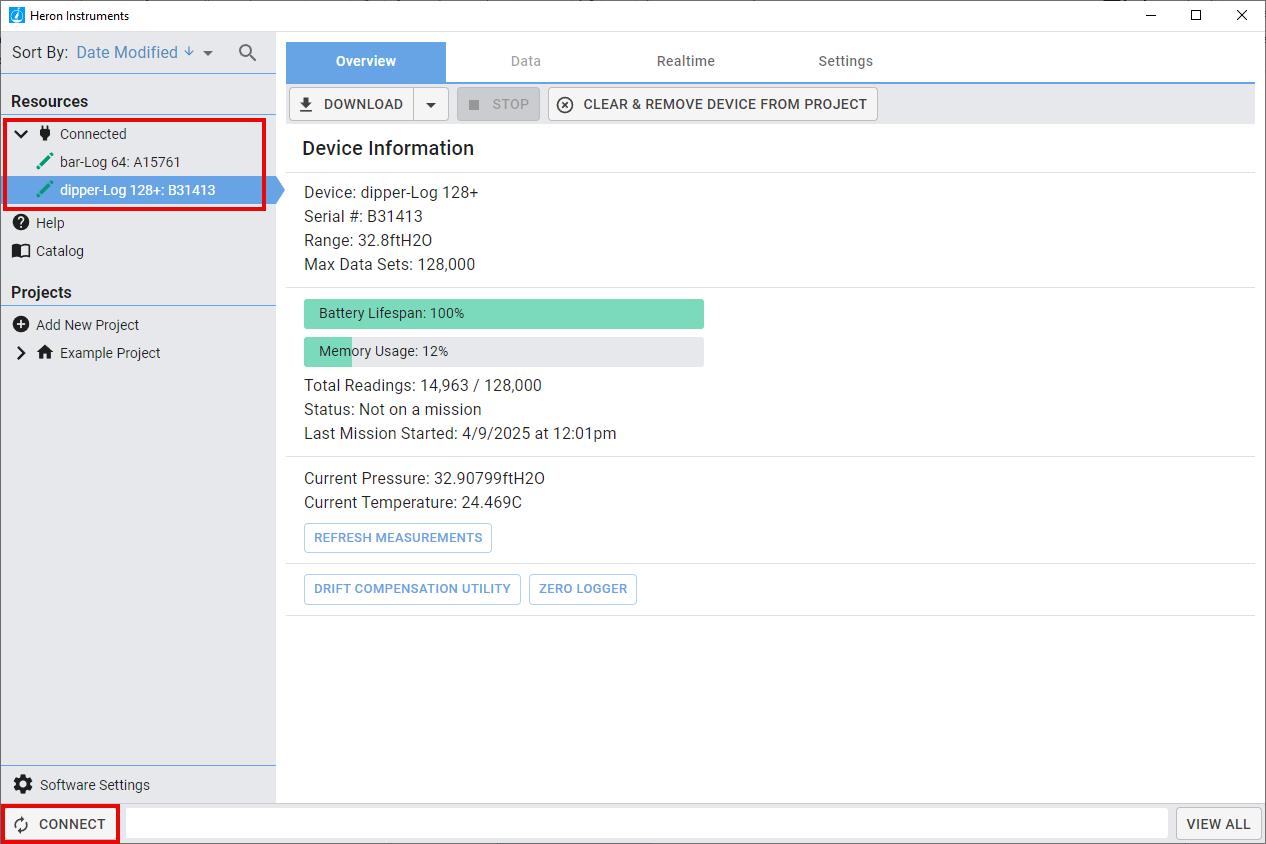This screenshot has width=1266, height=844.
Task: Click the status message field beside CONNECT
Action: pyautogui.click(x=646, y=824)
